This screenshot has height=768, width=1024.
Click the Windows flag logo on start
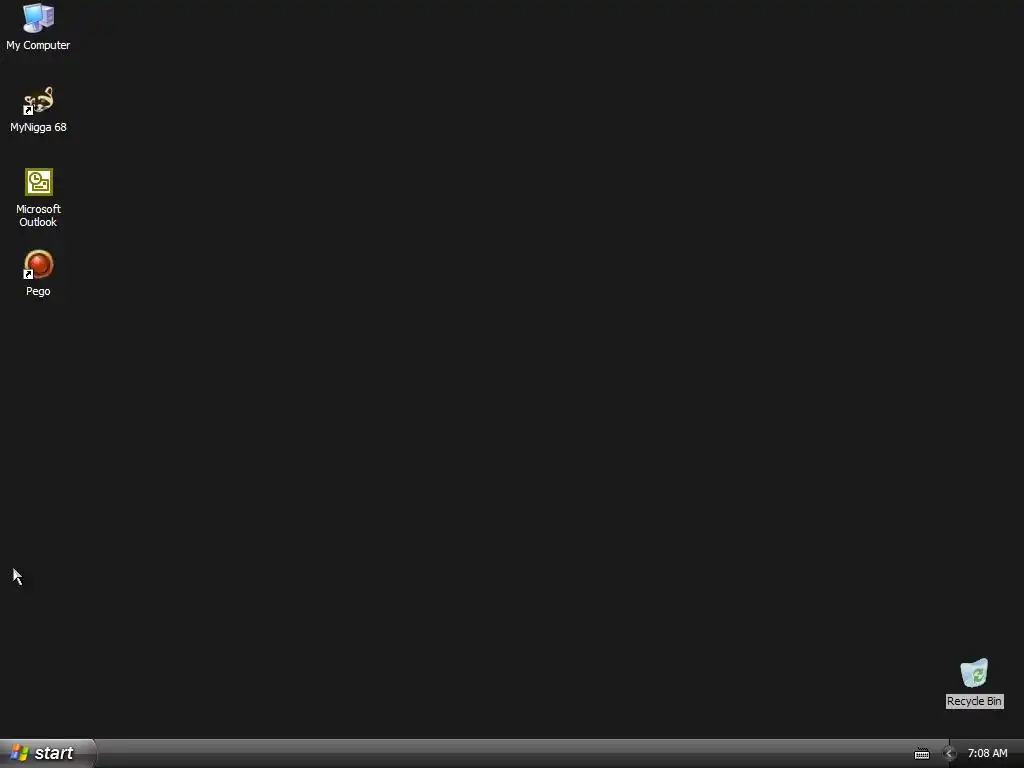click(20, 753)
